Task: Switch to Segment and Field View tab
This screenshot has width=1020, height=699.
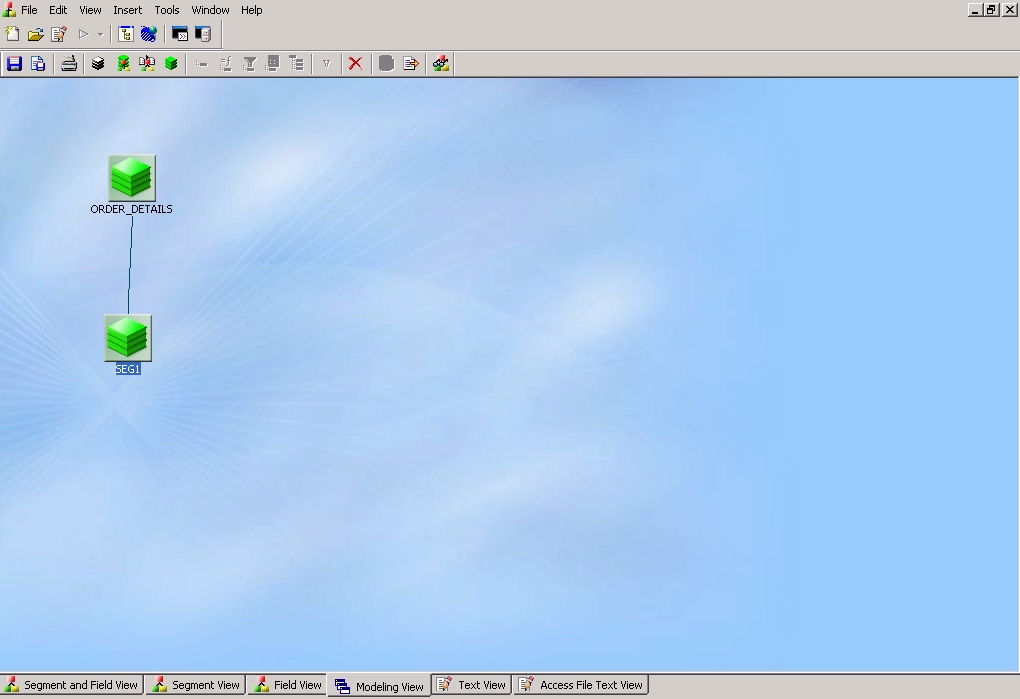Action: click(x=72, y=685)
